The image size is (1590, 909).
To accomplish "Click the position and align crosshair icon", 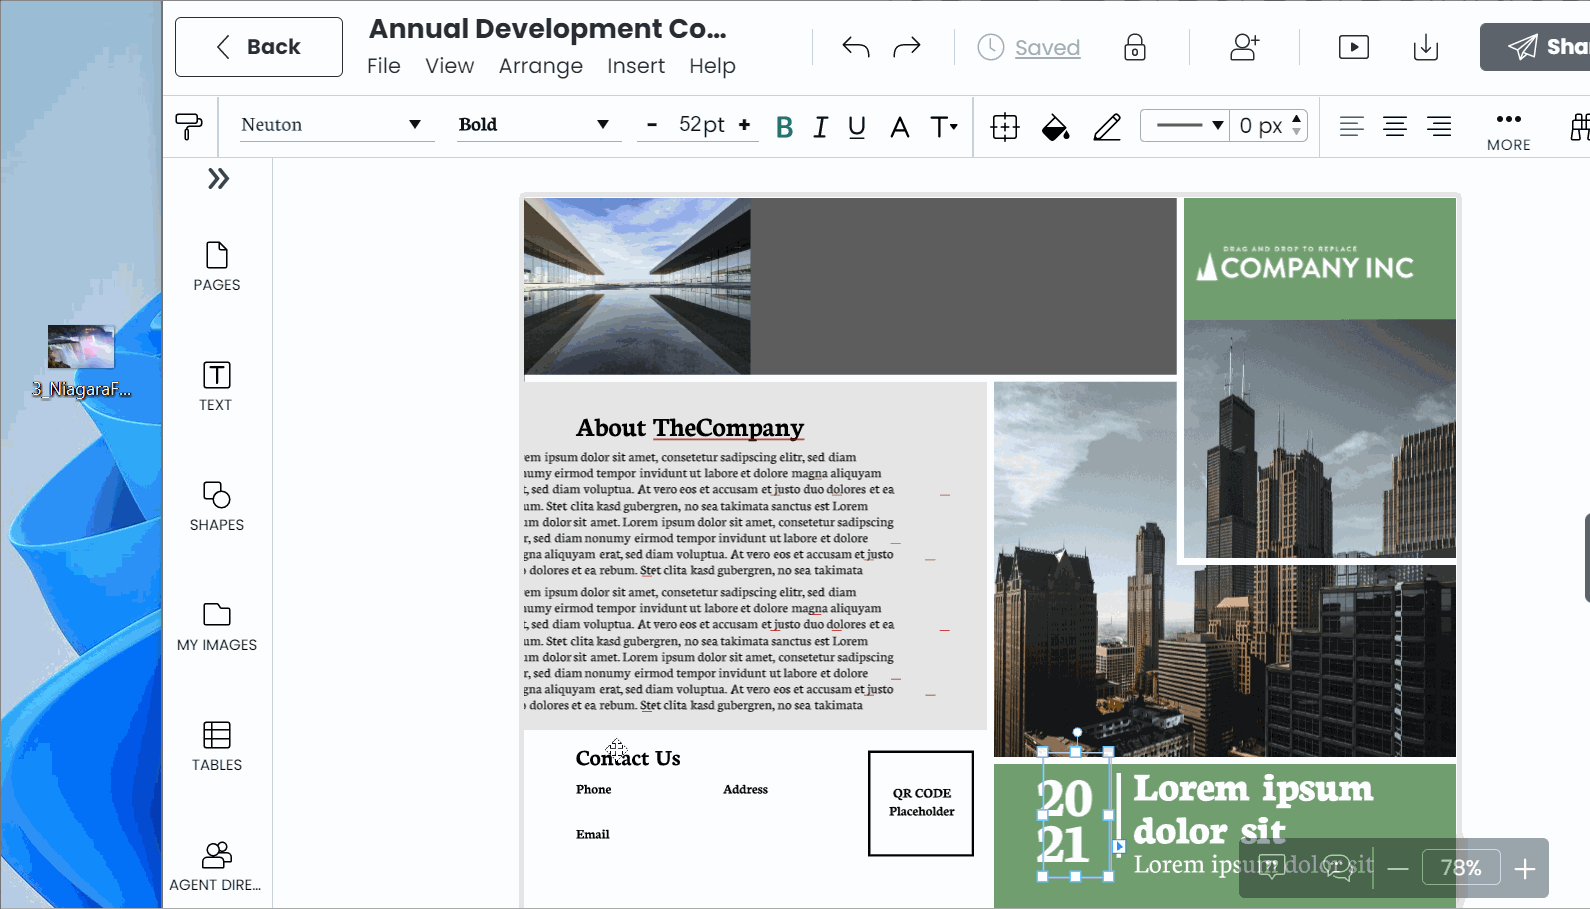I will pos(1005,127).
